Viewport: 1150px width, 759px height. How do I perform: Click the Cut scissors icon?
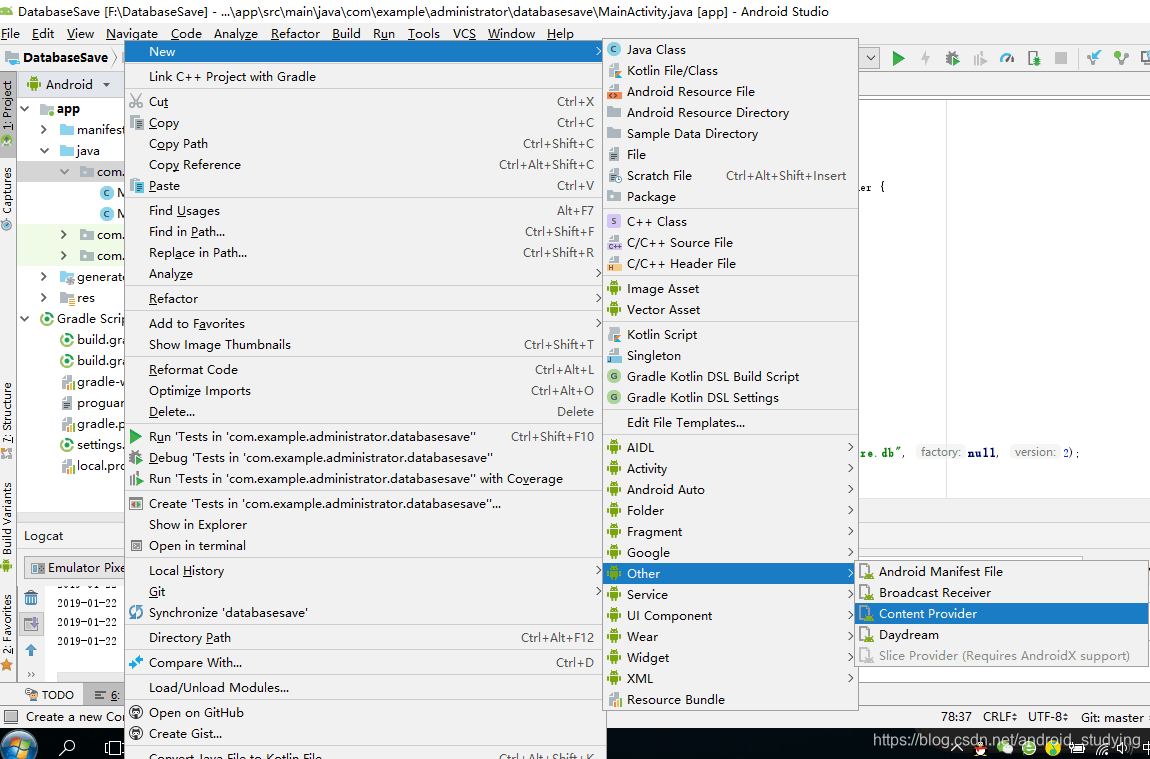point(136,101)
